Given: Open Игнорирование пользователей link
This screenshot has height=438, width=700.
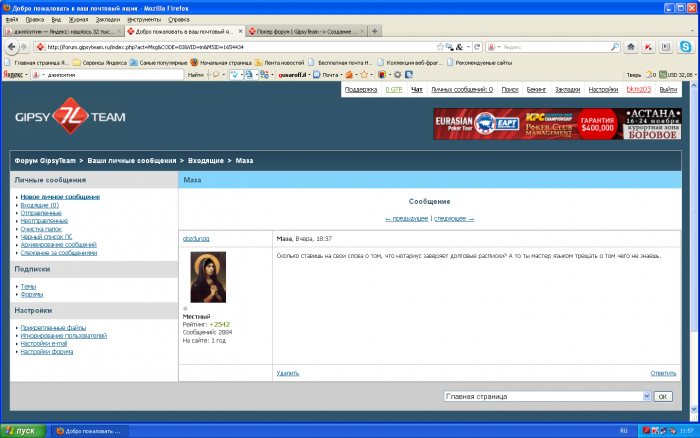Looking at the screenshot, I should pyautogui.click(x=63, y=336).
